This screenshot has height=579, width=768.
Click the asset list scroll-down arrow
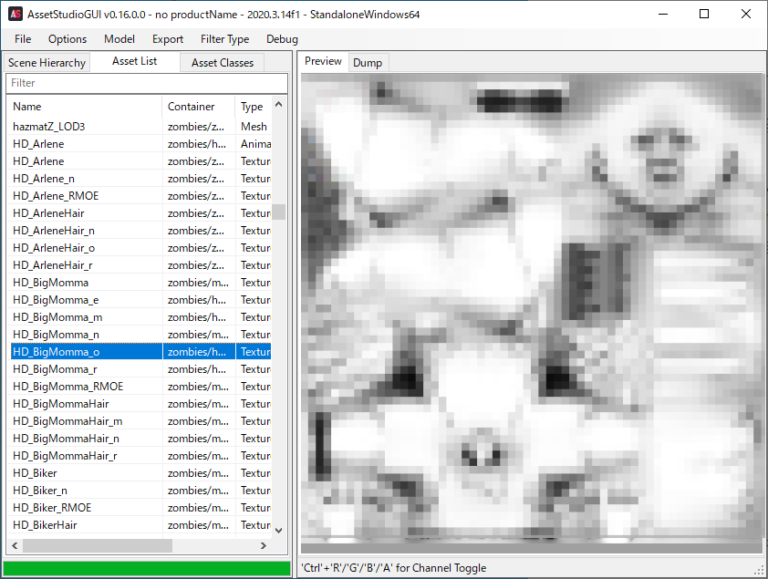[x=279, y=530]
